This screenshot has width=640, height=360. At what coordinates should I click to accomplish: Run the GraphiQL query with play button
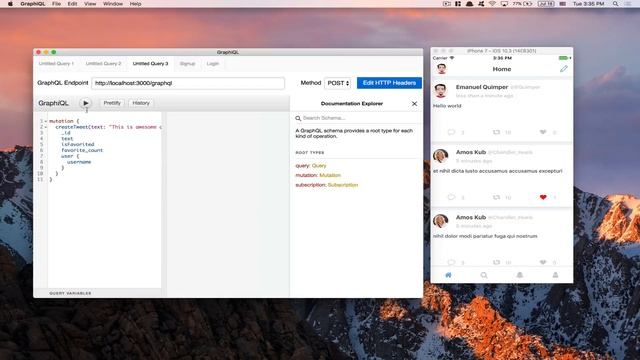point(85,103)
